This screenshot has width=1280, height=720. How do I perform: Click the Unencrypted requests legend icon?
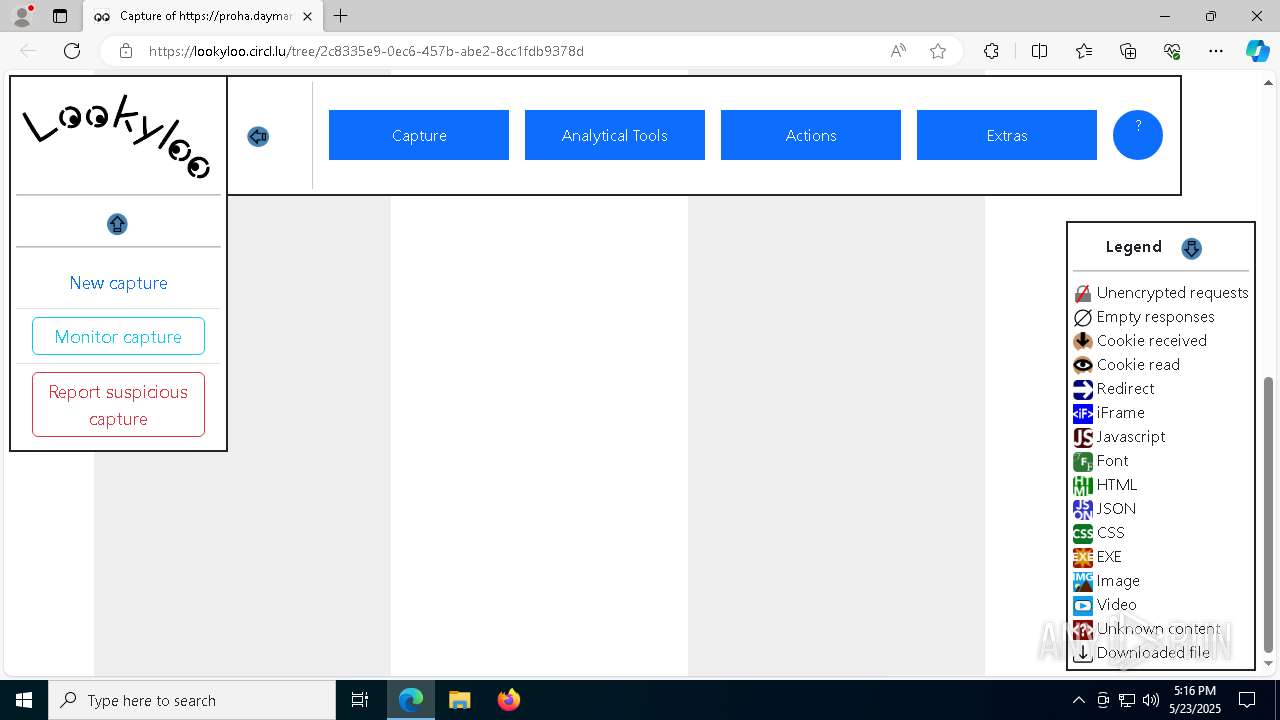1083,293
